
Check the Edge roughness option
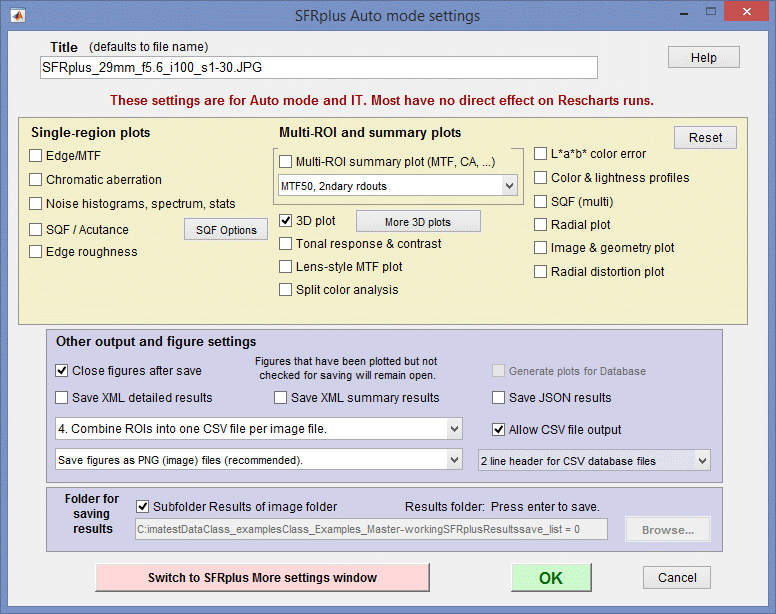[x=36, y=252]
